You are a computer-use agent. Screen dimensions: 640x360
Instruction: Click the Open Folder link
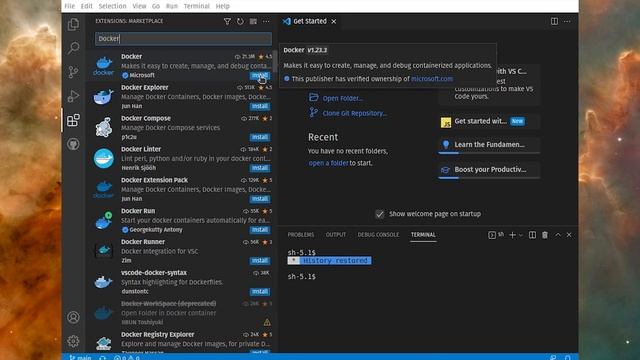pyautogui.click(x=342, y=98)
